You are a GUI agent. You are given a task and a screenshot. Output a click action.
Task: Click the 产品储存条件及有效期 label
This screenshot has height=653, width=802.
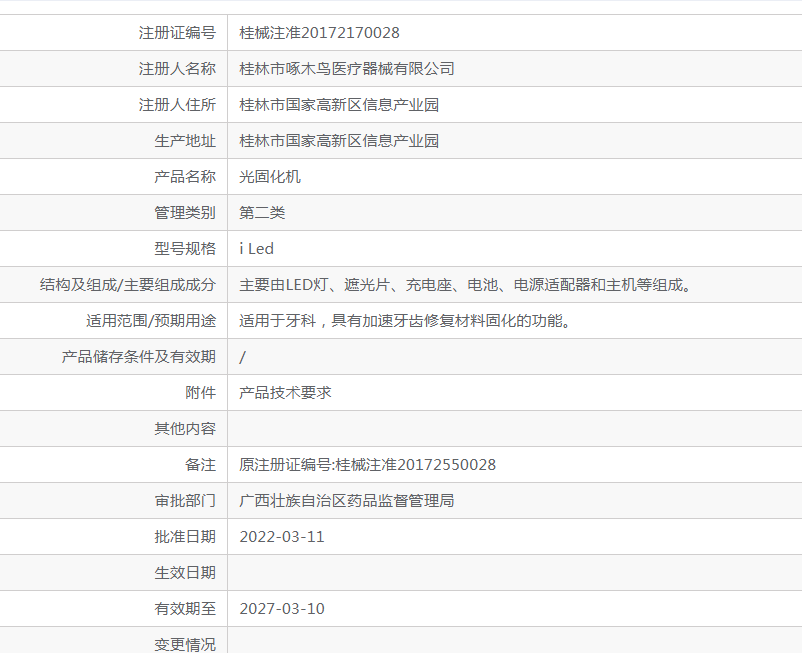point(139,356)
